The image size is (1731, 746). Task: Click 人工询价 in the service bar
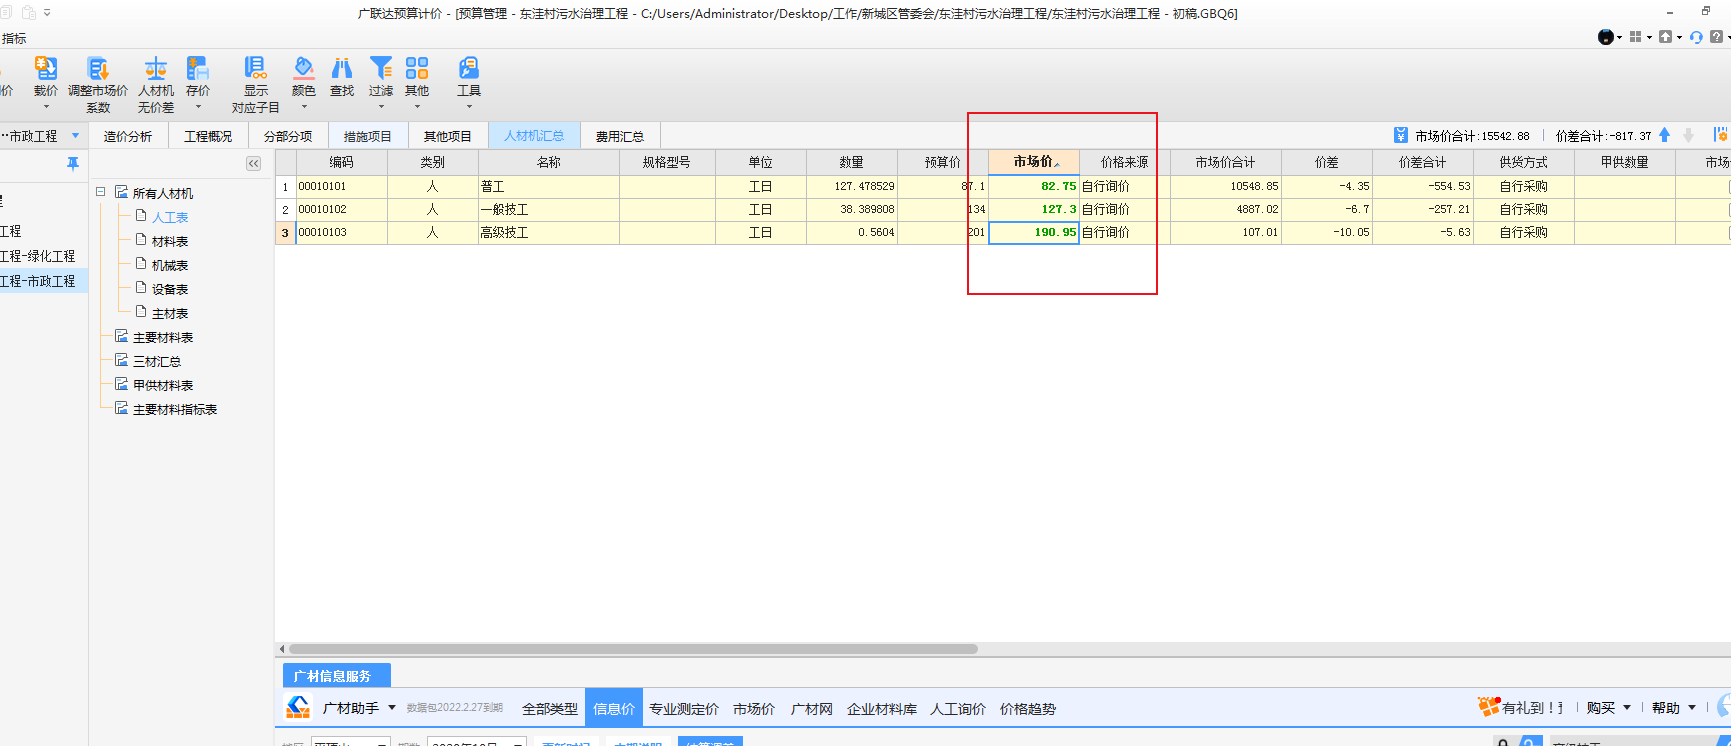(x=958, y=708)
